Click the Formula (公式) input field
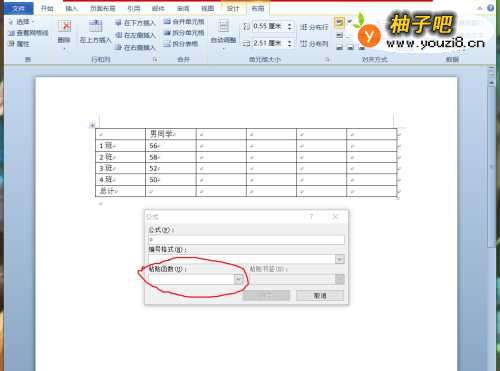This screenshot has height=371, width=500. click(x=246, y=240)
